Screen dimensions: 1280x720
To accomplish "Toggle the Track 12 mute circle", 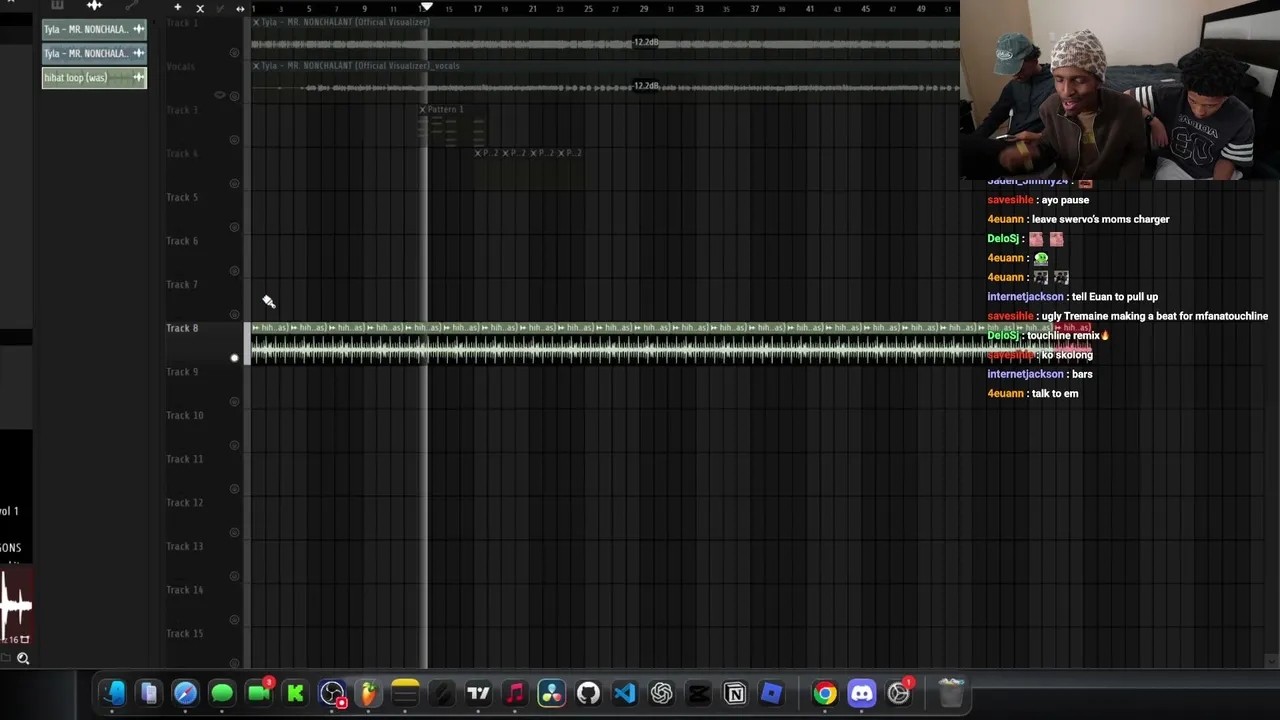I will (234, 532).
